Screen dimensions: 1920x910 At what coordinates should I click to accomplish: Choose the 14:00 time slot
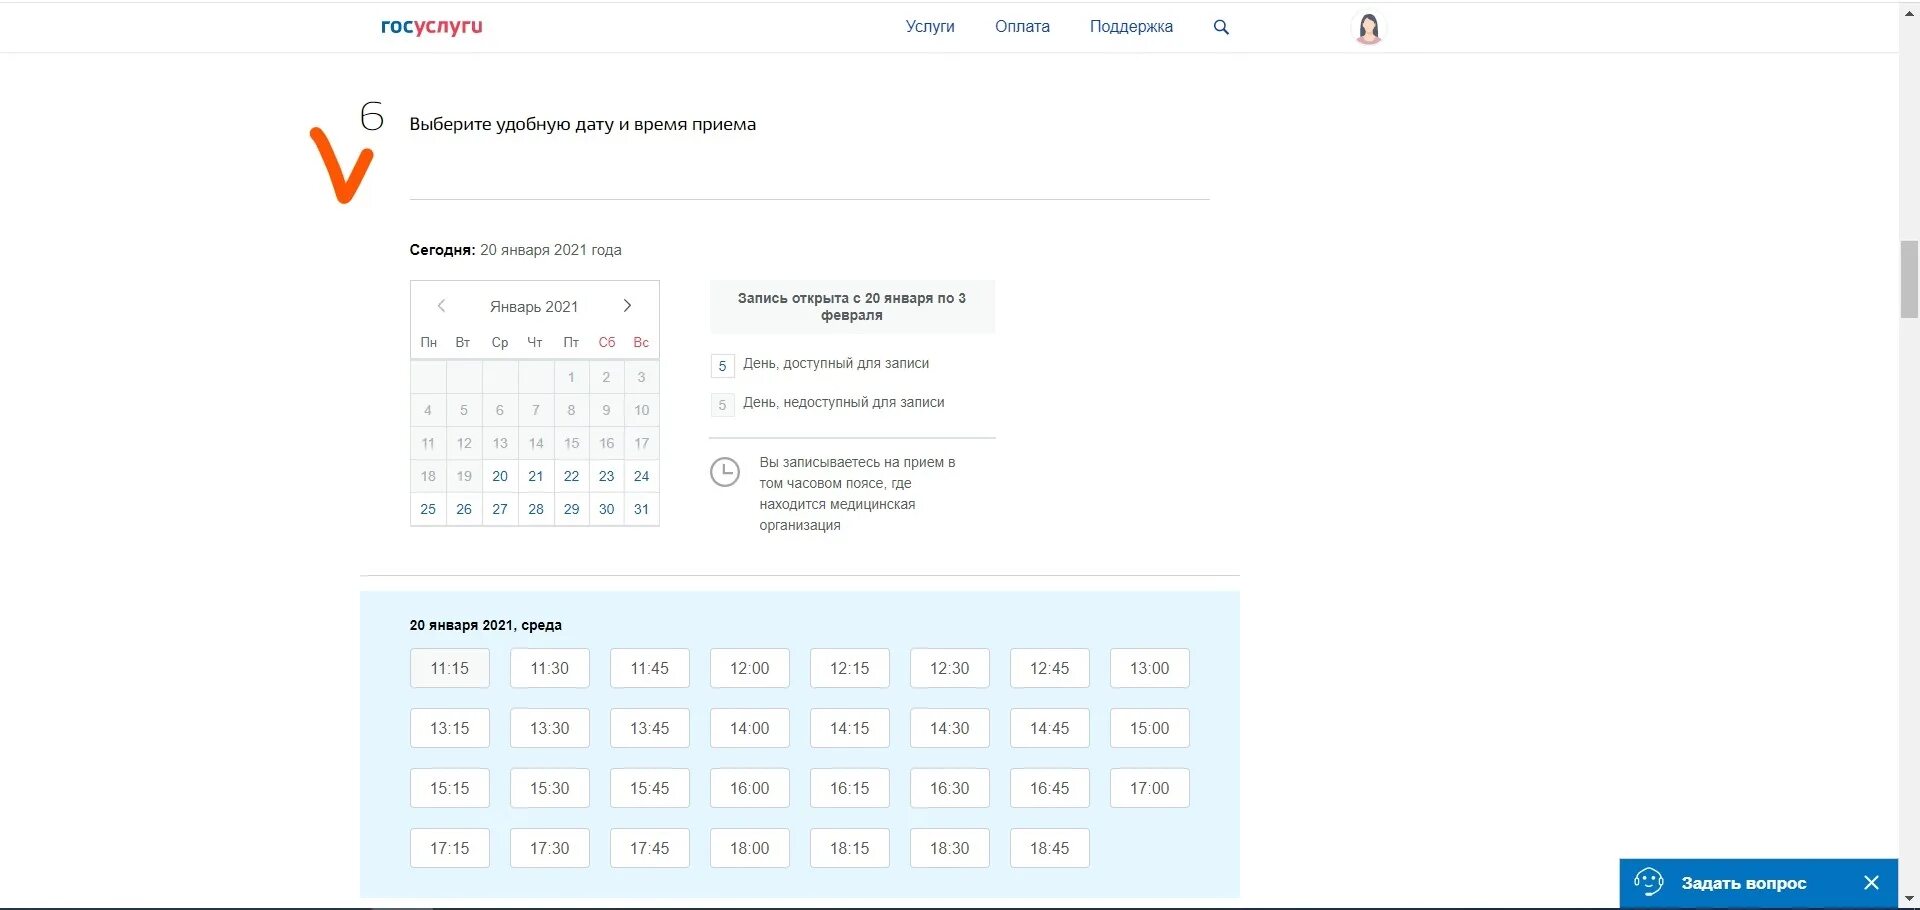[x=750, y=728]
